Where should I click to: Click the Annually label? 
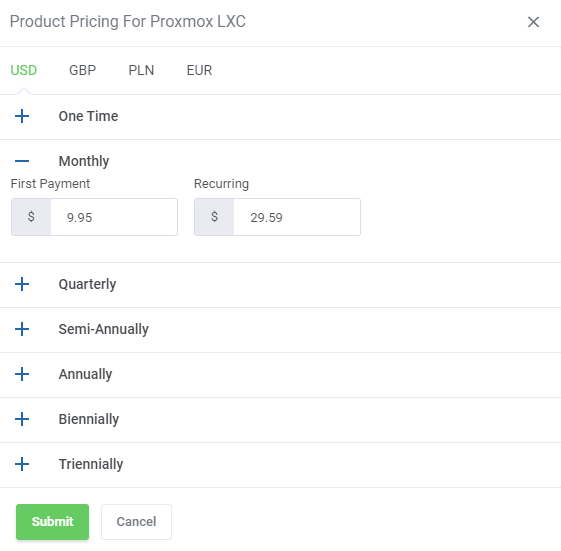click(86, 374)
